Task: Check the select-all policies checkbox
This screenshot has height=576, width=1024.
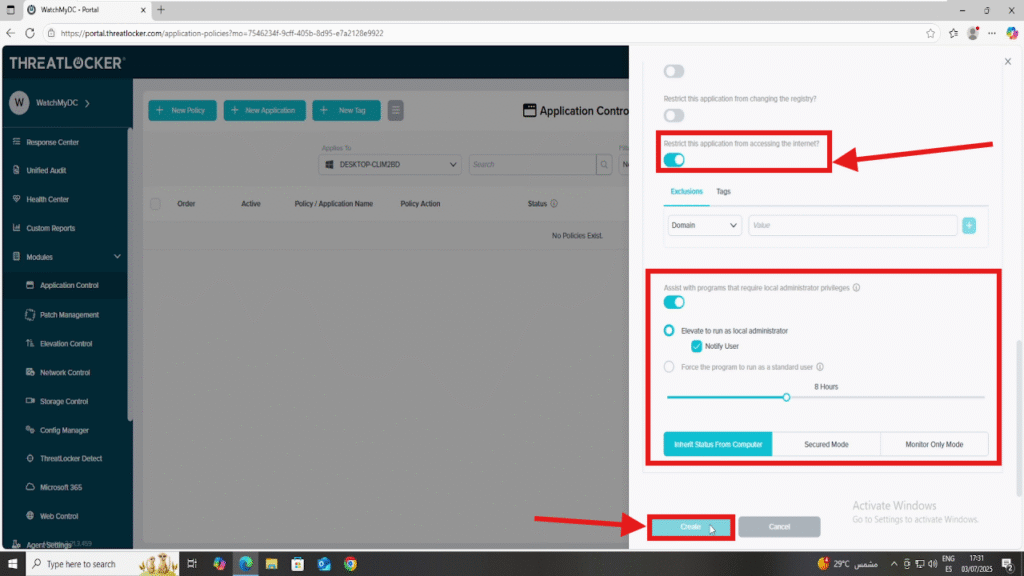Action: point(155,204)
